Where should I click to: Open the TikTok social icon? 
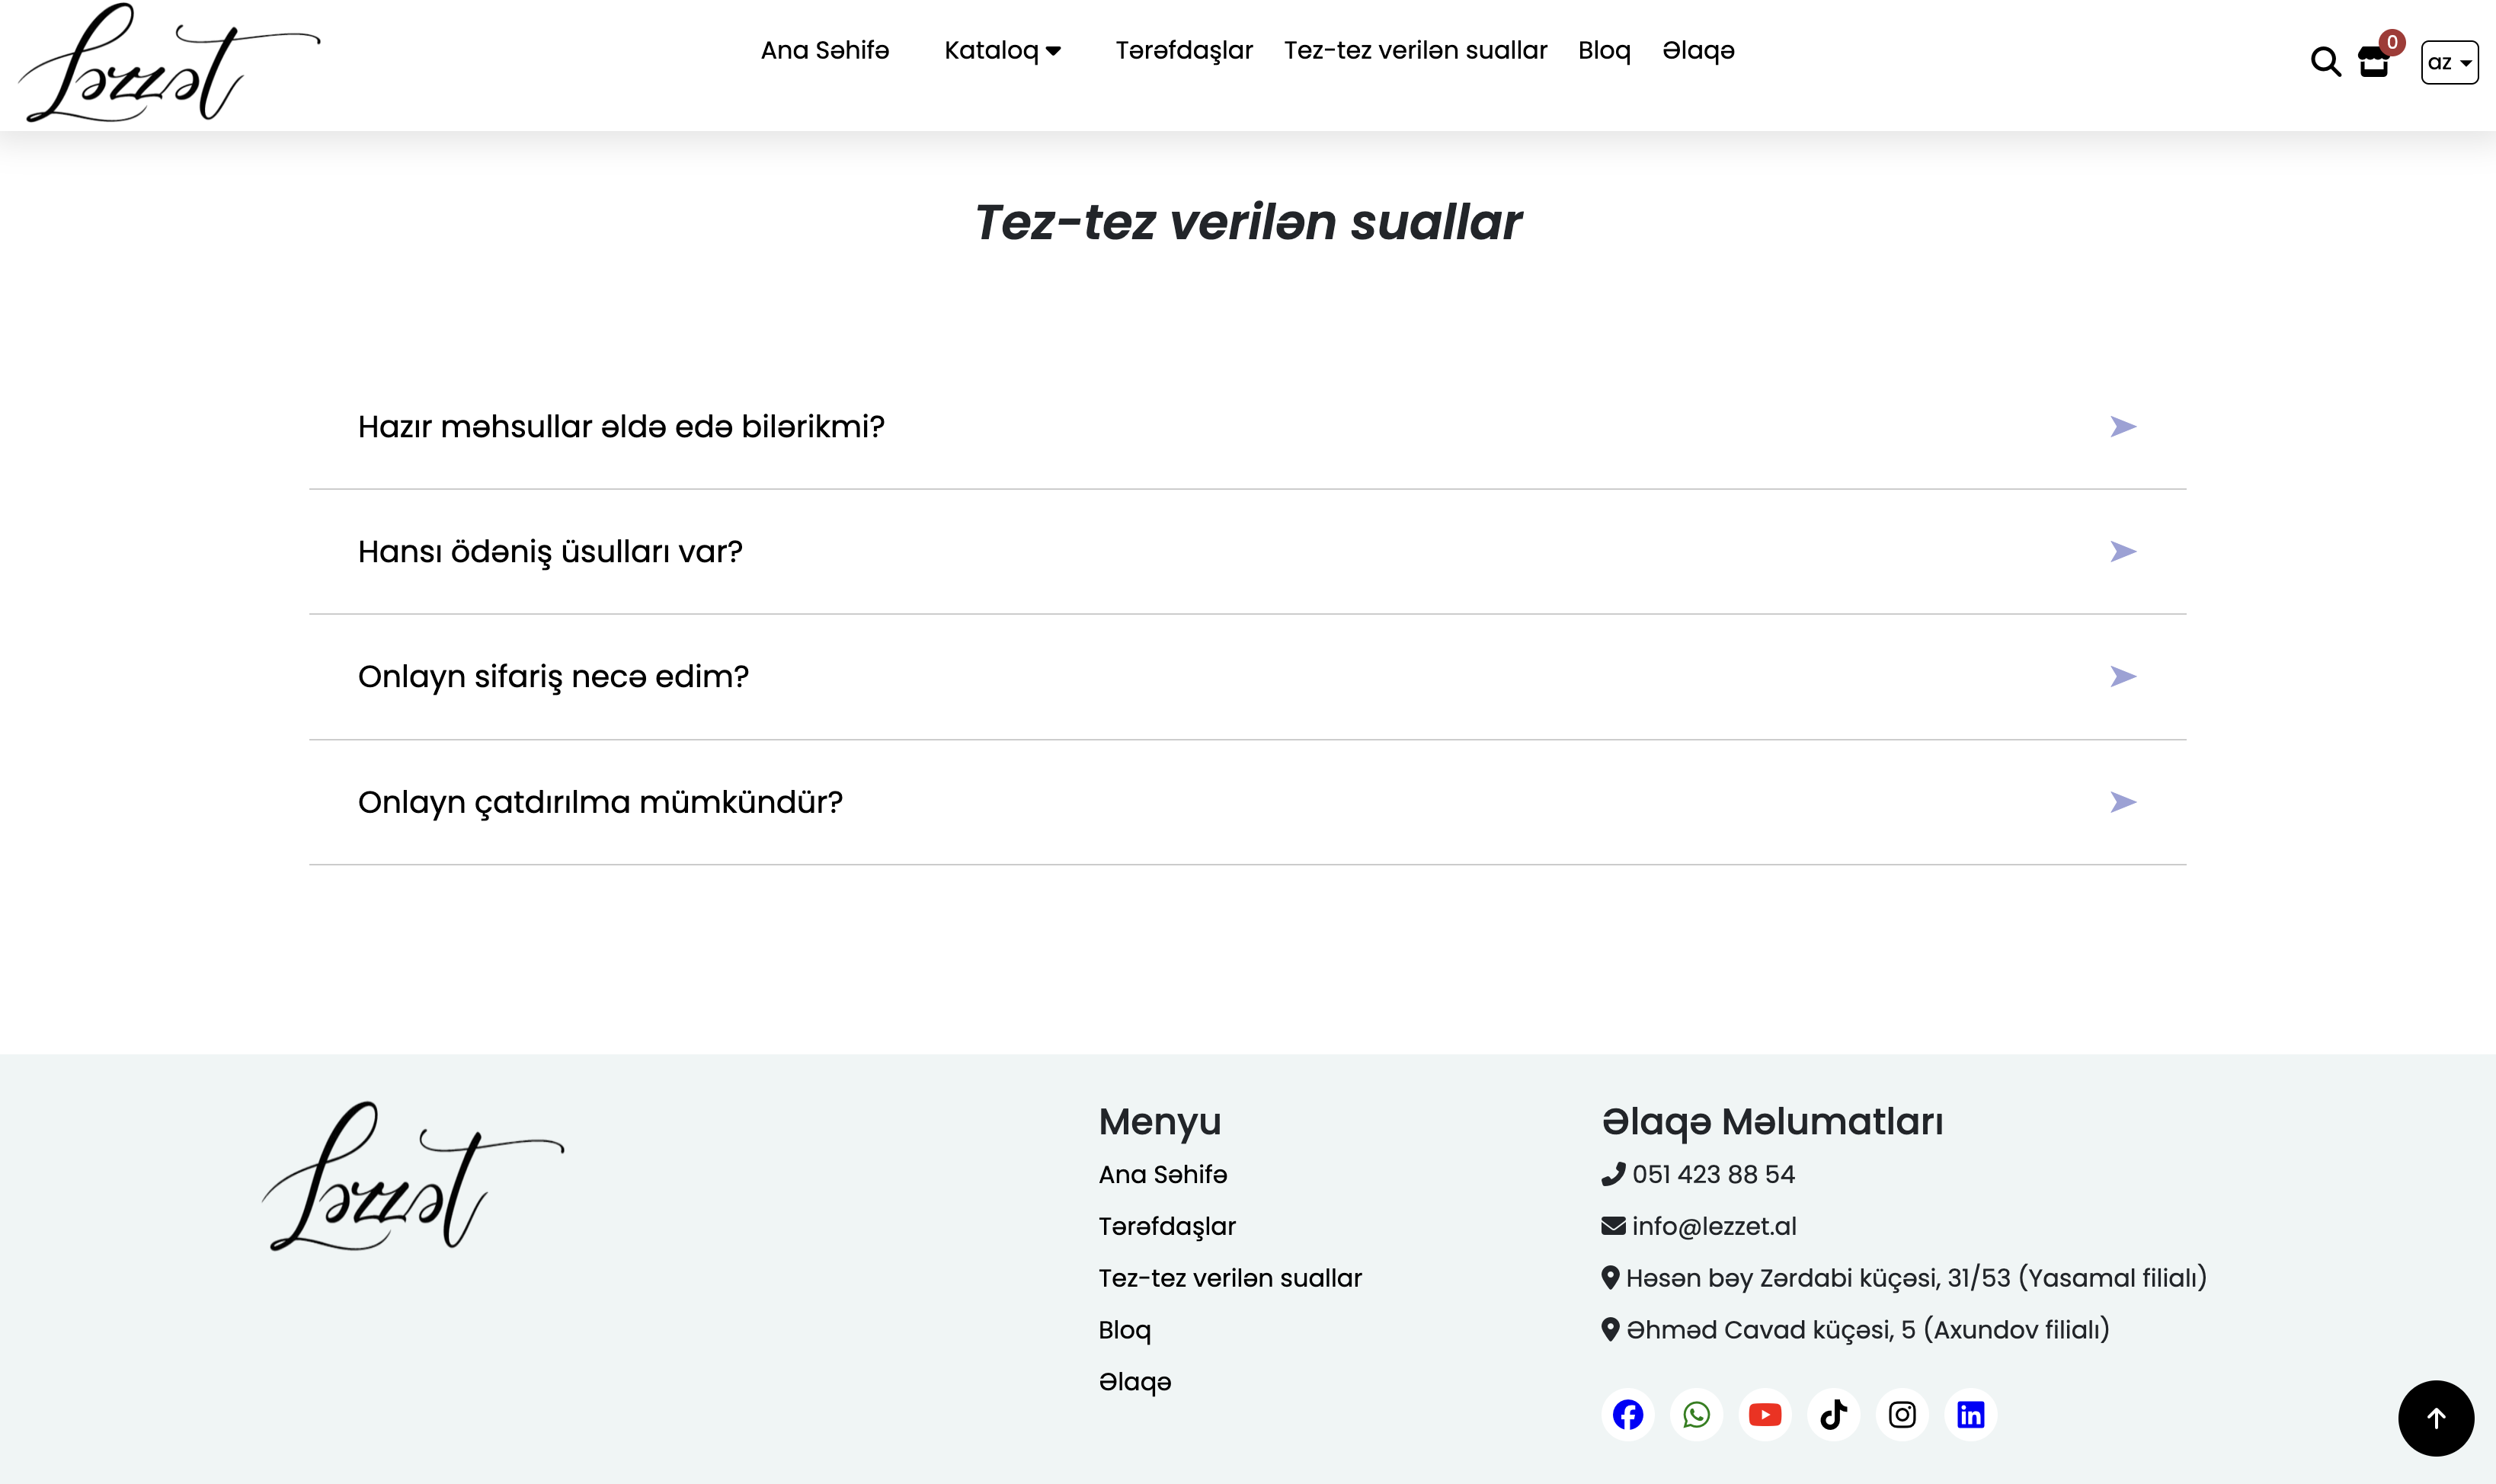[x=1833, y=1414]
